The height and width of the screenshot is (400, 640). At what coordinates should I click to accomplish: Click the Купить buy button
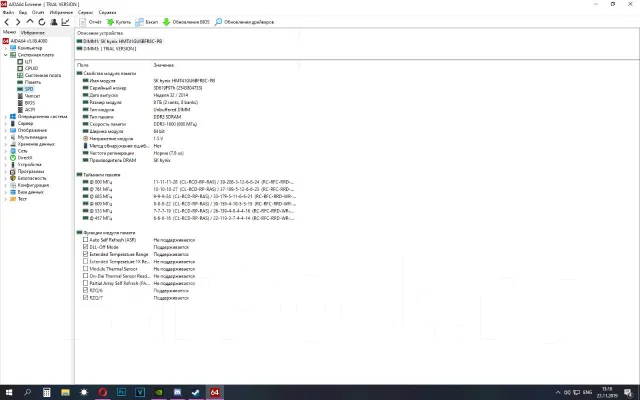(x=119, y=22)
